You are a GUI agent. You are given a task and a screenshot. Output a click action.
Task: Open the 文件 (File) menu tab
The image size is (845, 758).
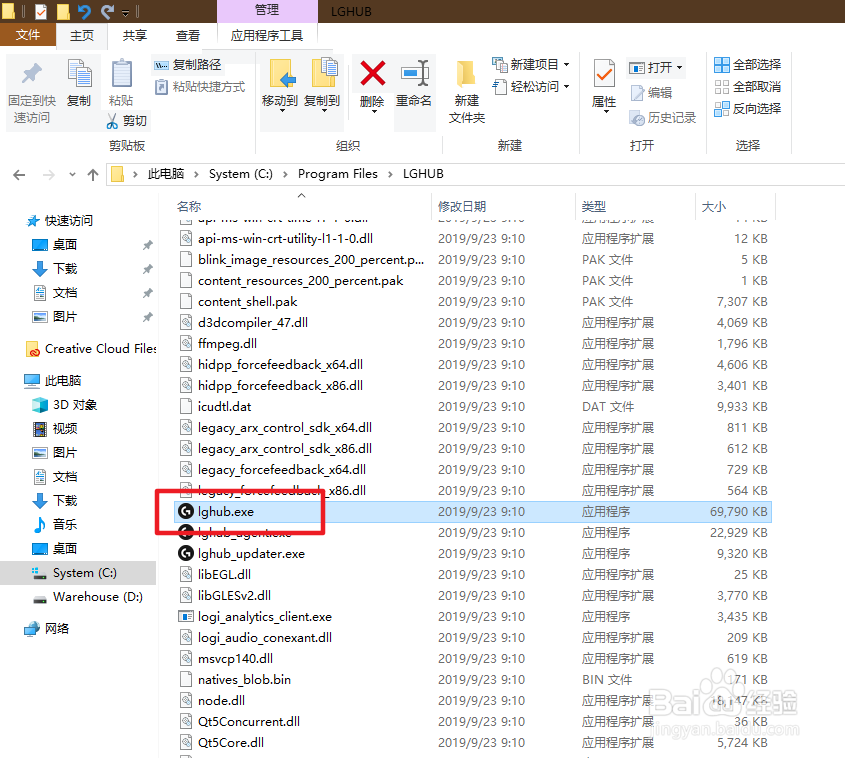point(27,35)
